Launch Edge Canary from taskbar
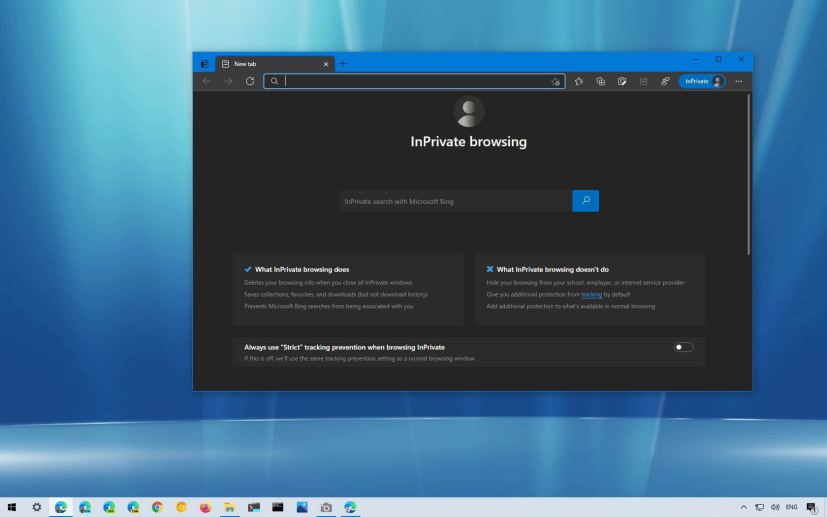This screenshot has width=827, height=517. coord(133,507)
